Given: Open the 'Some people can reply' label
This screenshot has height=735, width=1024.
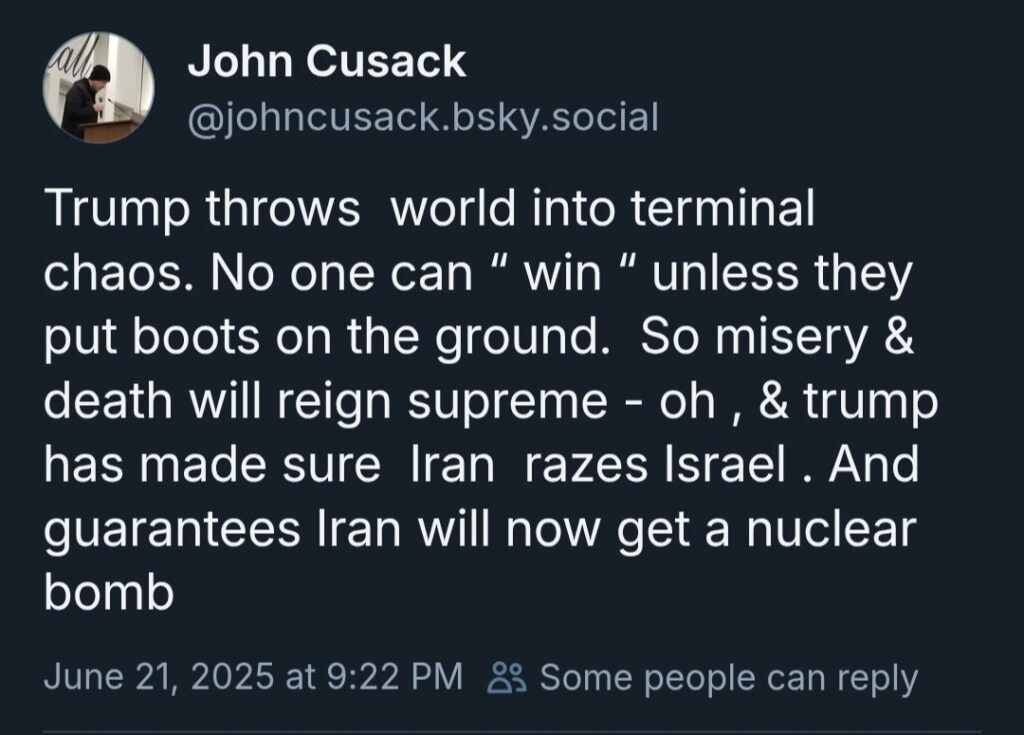Looking at the screenshot, I should (x=729, y=678).
